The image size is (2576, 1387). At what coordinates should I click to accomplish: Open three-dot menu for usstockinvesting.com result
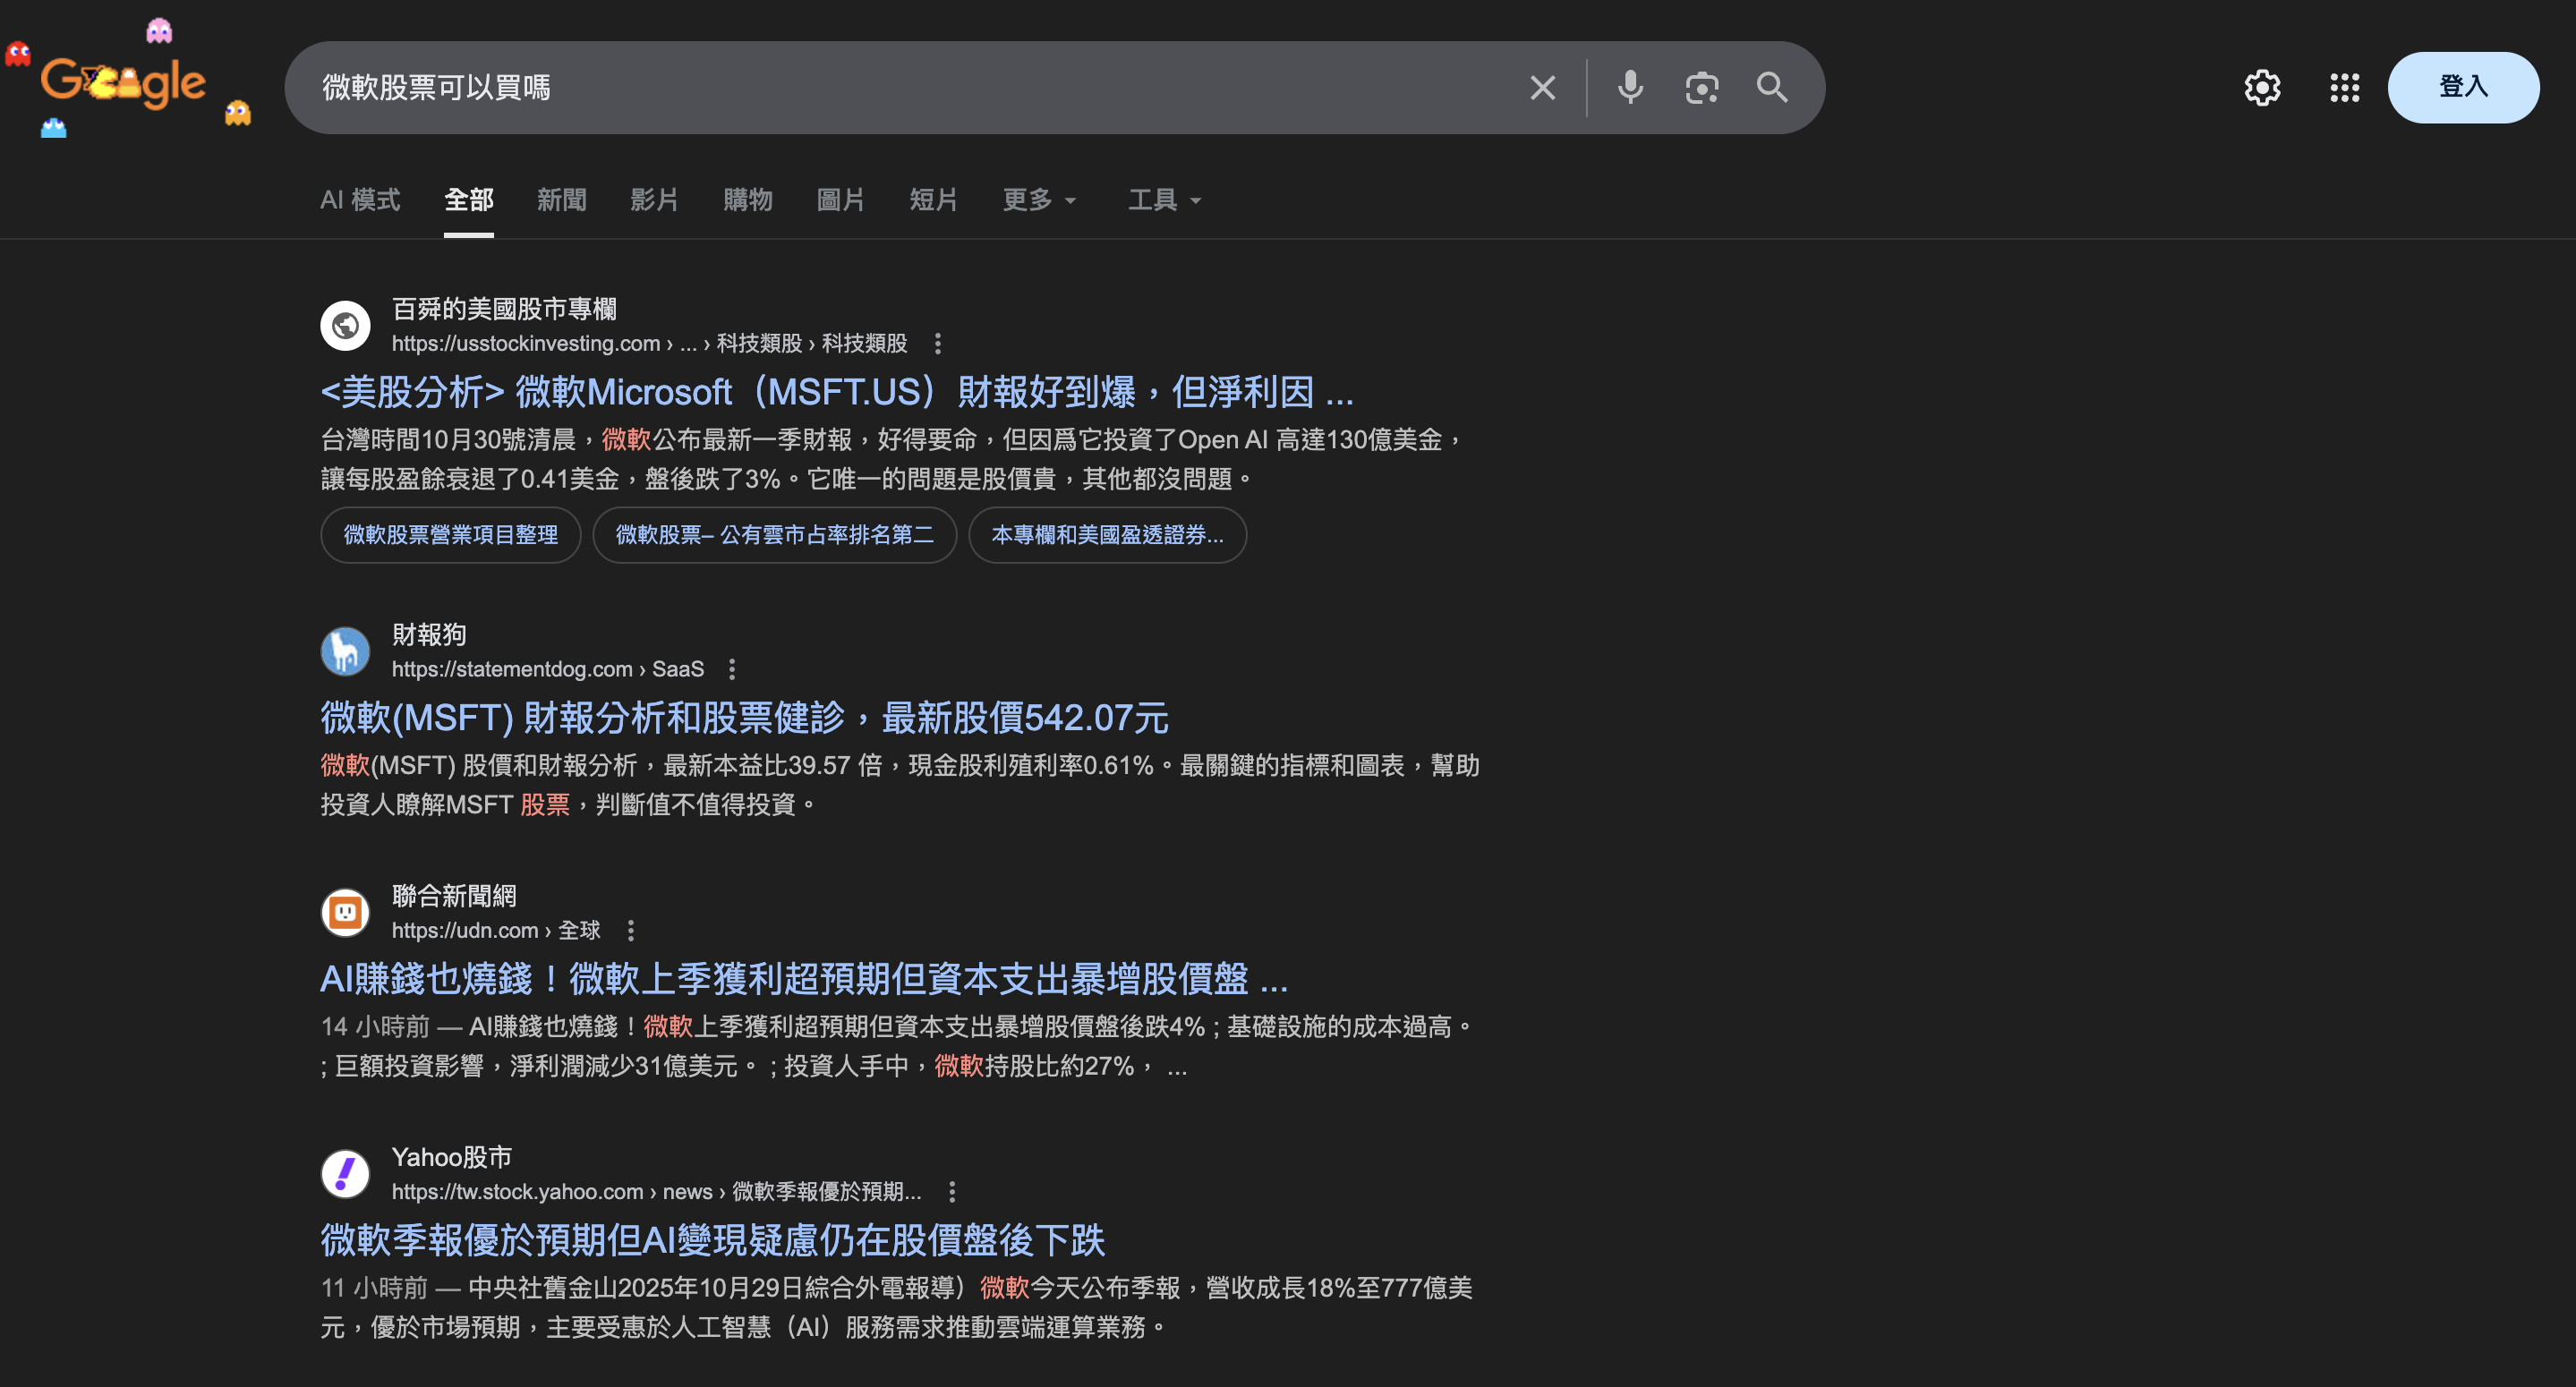coord(937,344)
